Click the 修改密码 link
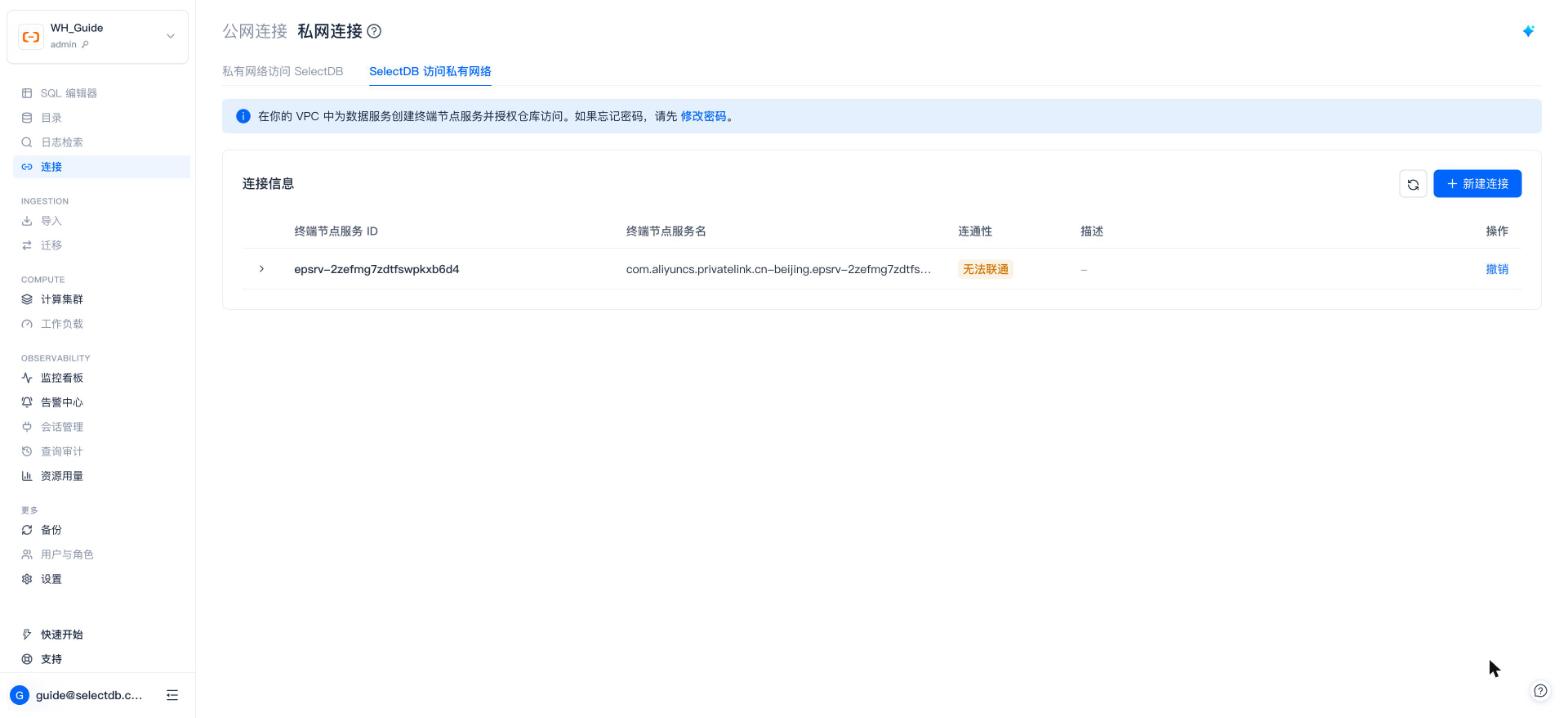 (703, 116)
